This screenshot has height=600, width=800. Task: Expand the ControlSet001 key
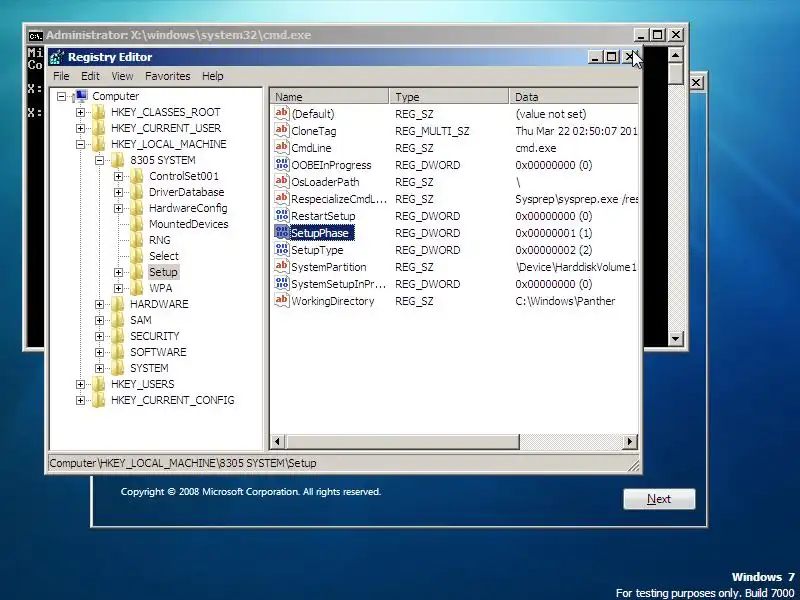click(x=118, y=177)
